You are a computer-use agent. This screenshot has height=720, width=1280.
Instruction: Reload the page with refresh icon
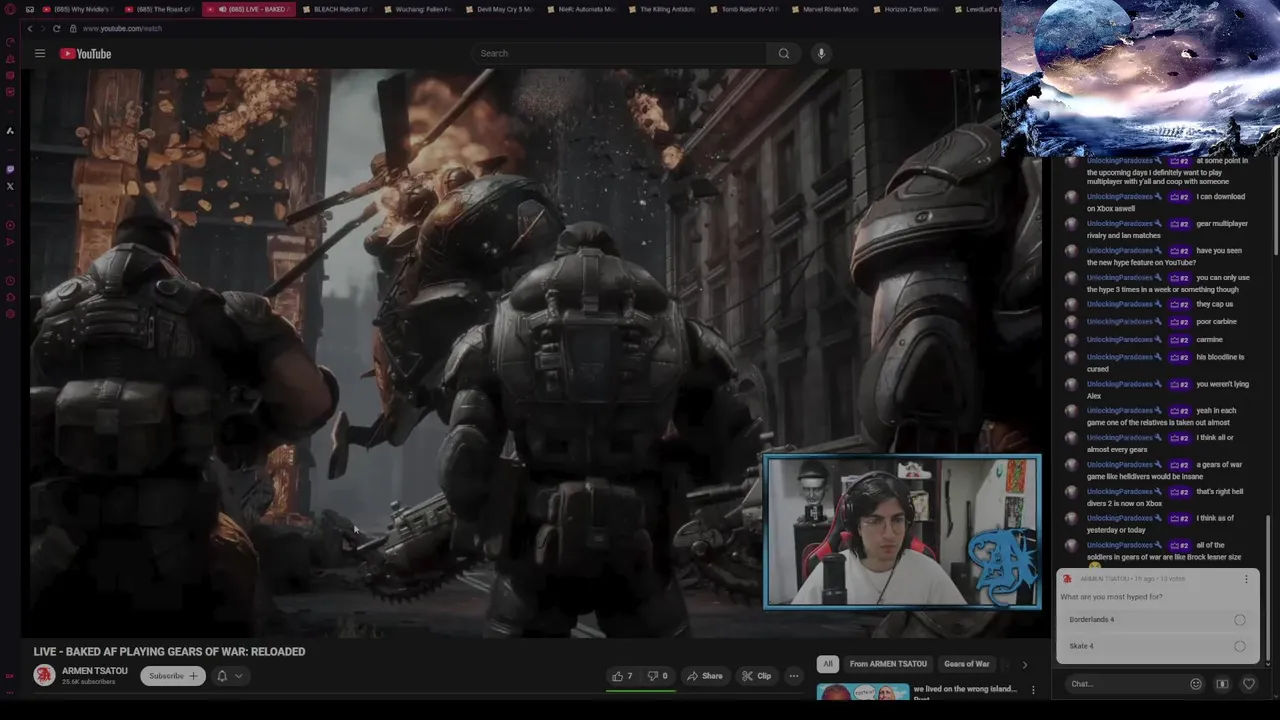56,29
